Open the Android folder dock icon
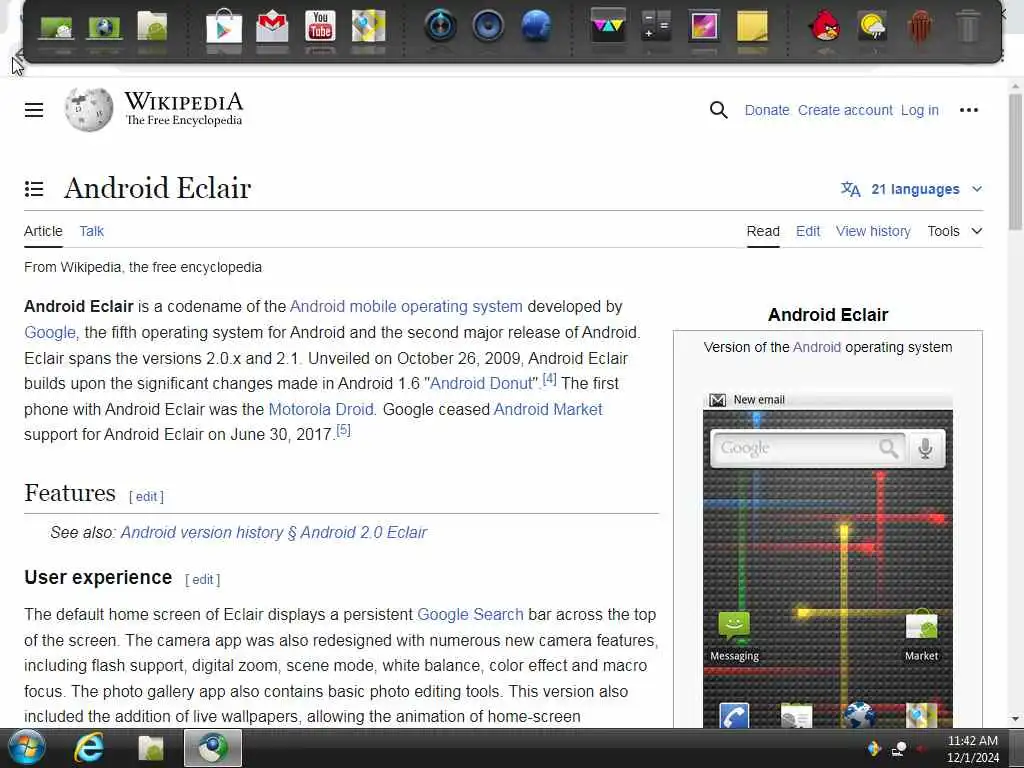The image size is (1024, 768). 152,27
